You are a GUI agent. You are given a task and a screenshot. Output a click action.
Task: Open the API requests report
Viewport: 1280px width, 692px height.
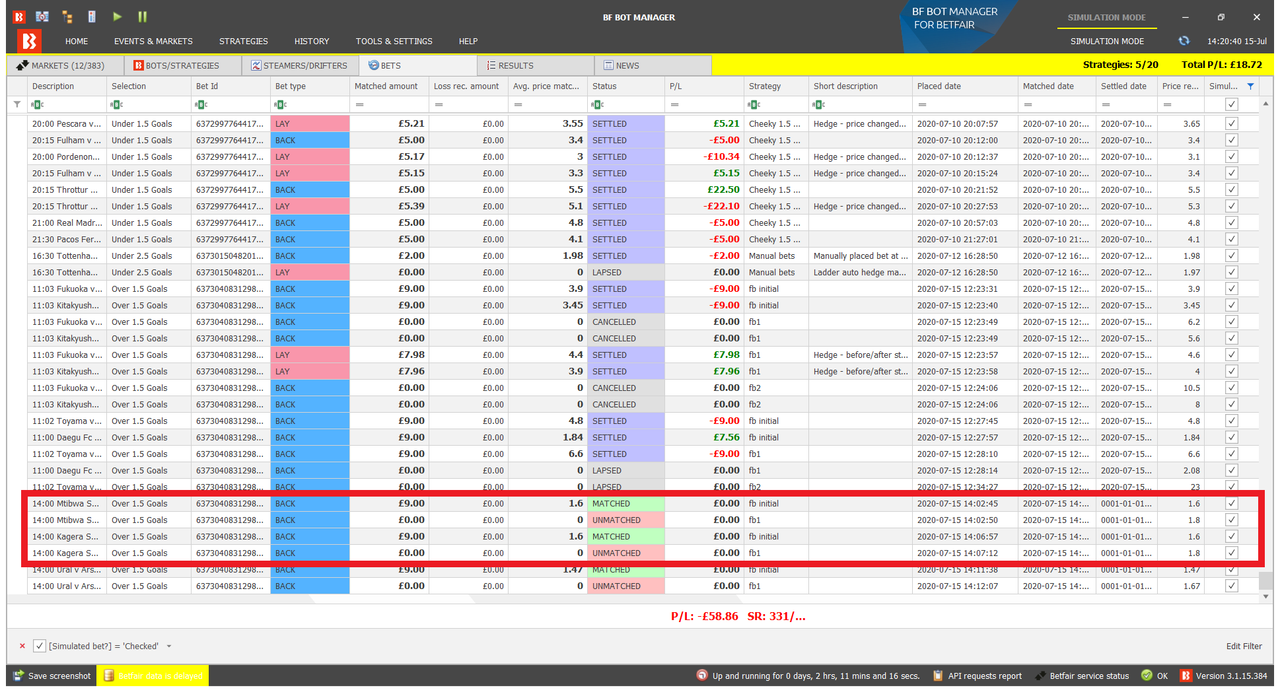[977, 676]
